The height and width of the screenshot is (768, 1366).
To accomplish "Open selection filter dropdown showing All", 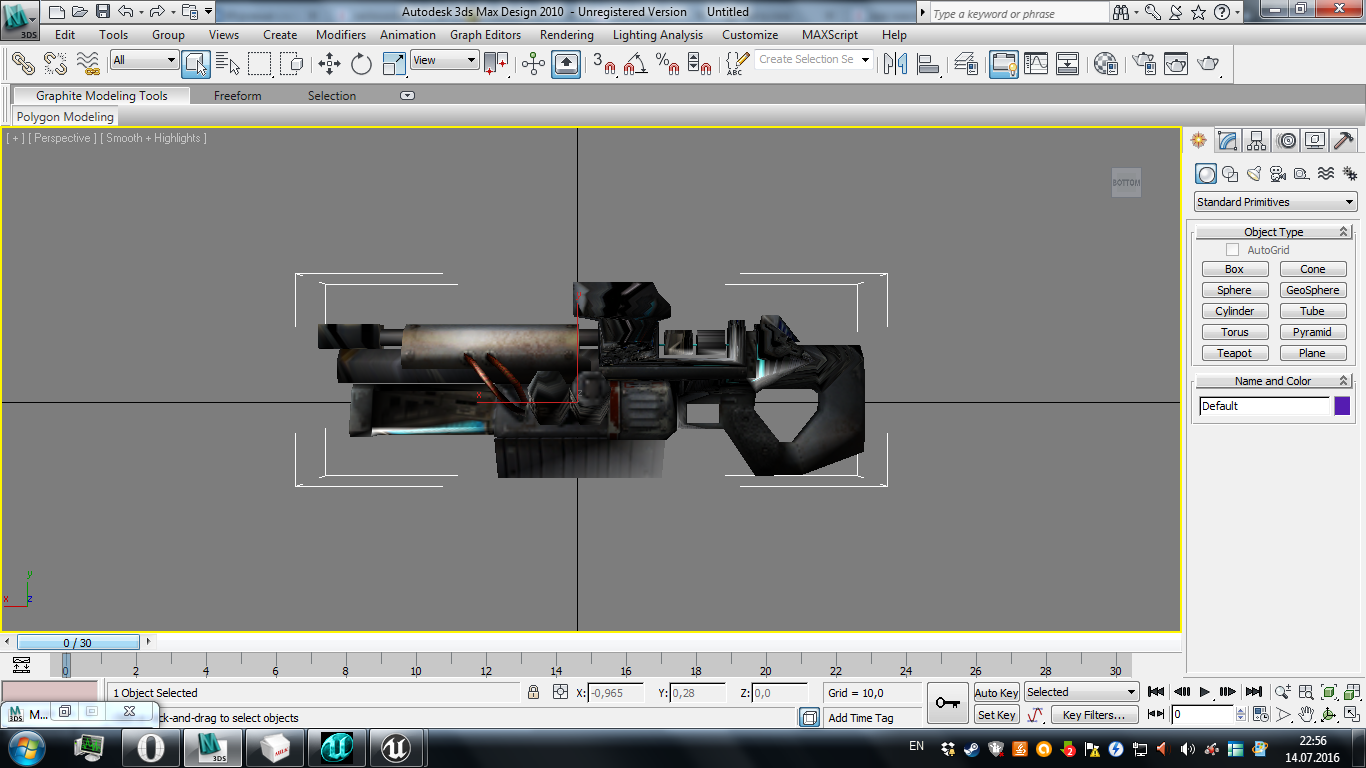I will (144, 60).
